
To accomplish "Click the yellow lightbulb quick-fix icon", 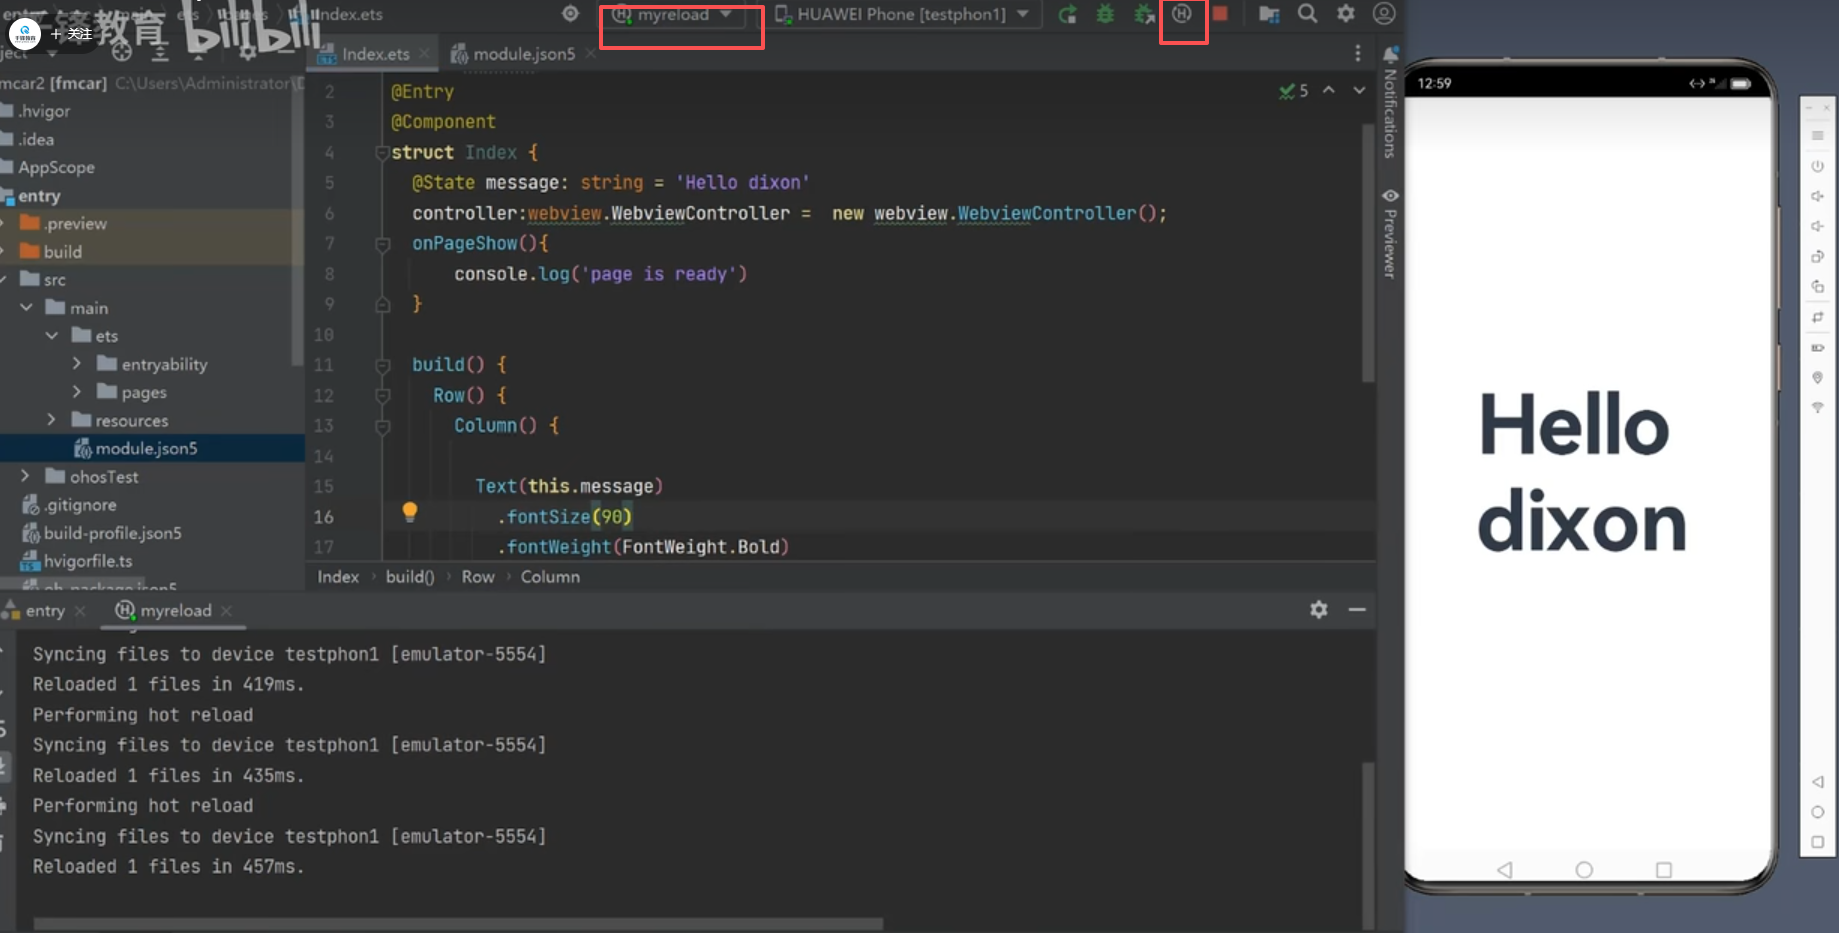I will coord(409,512).
